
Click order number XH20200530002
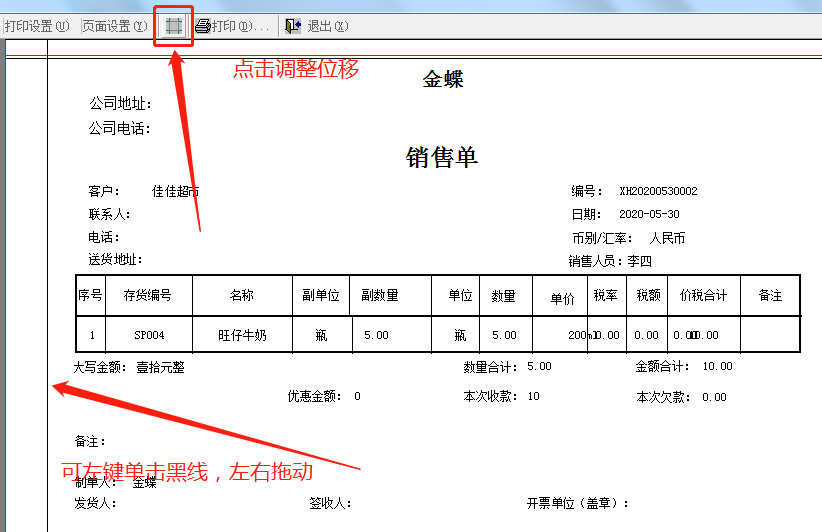(658, 191)
